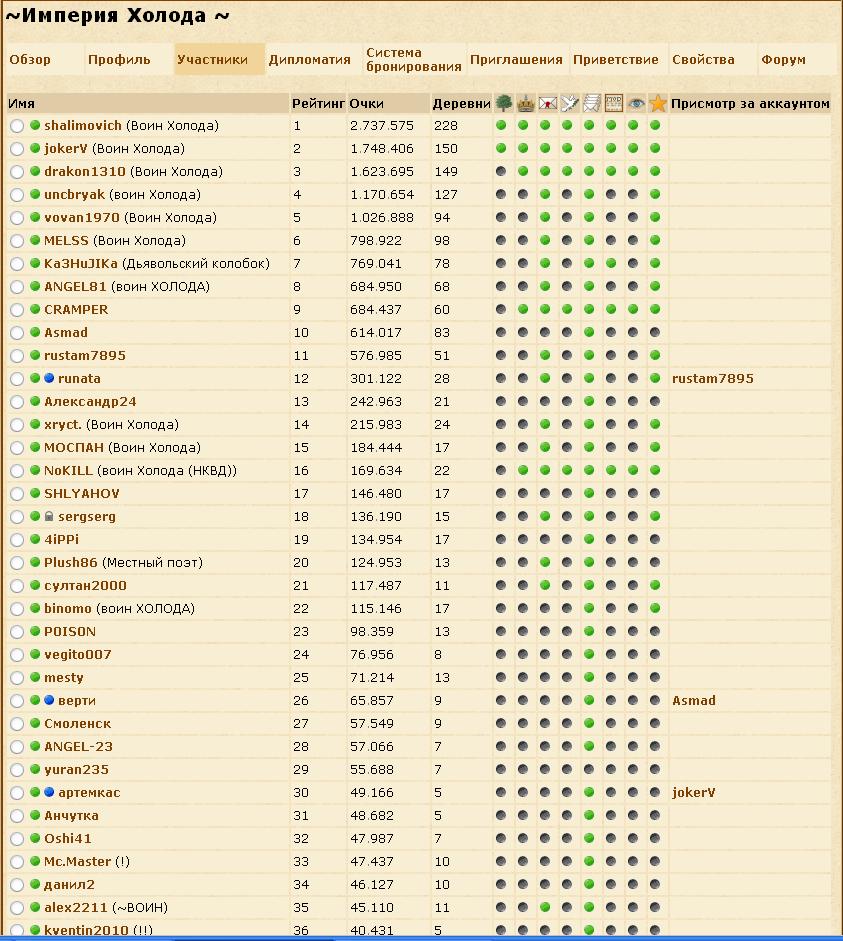Click green crown-column dot in NoKILL row
Image resolution: width=843 pixels, height=941 pixels.
click(523, 470)
